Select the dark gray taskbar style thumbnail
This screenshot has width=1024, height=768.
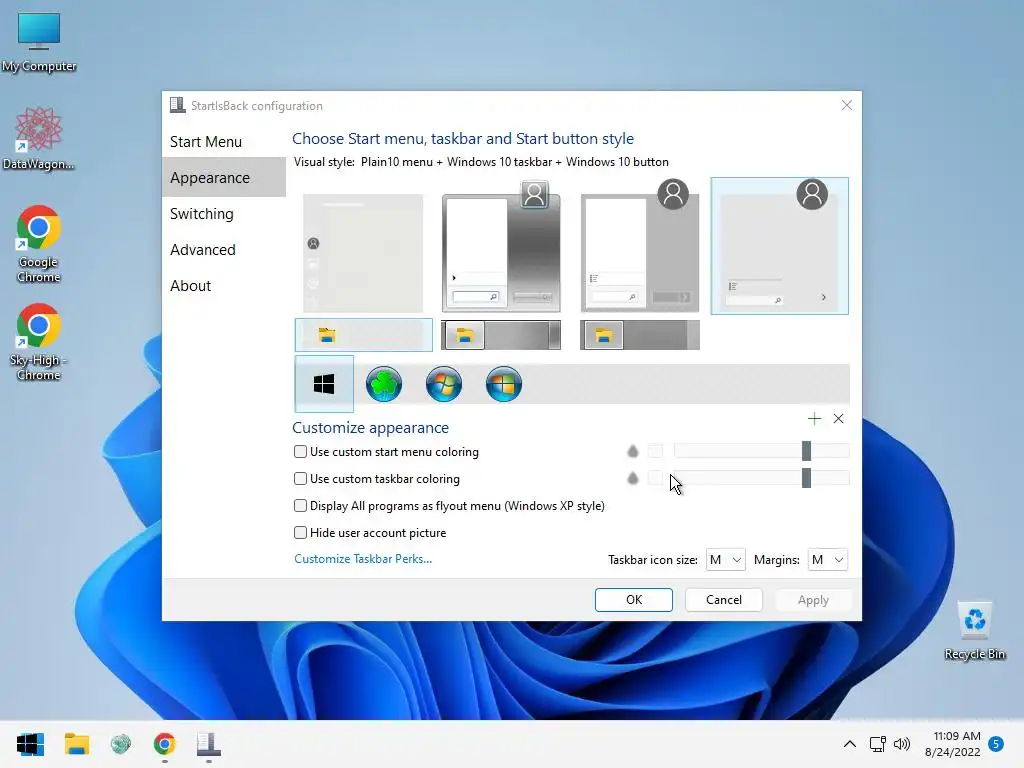[x=640, y=335]
